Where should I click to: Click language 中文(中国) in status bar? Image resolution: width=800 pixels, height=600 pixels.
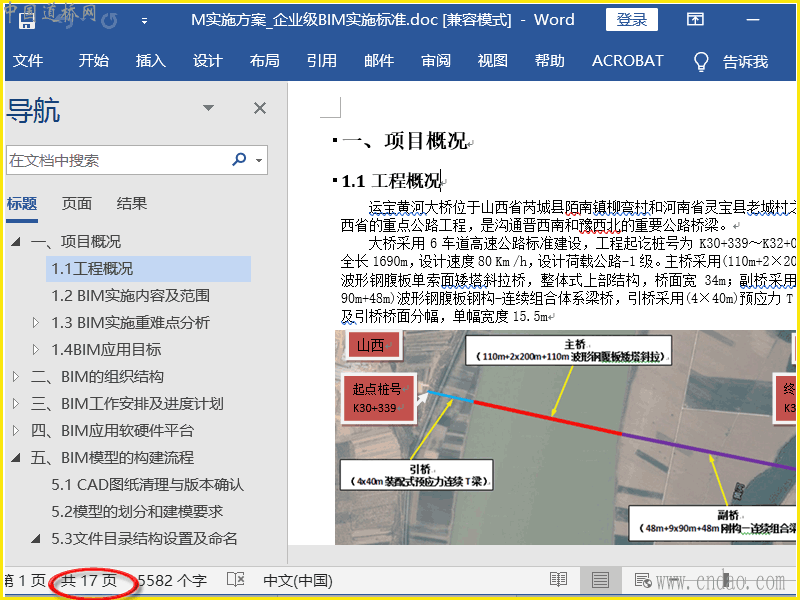click(x=298, y=581)
